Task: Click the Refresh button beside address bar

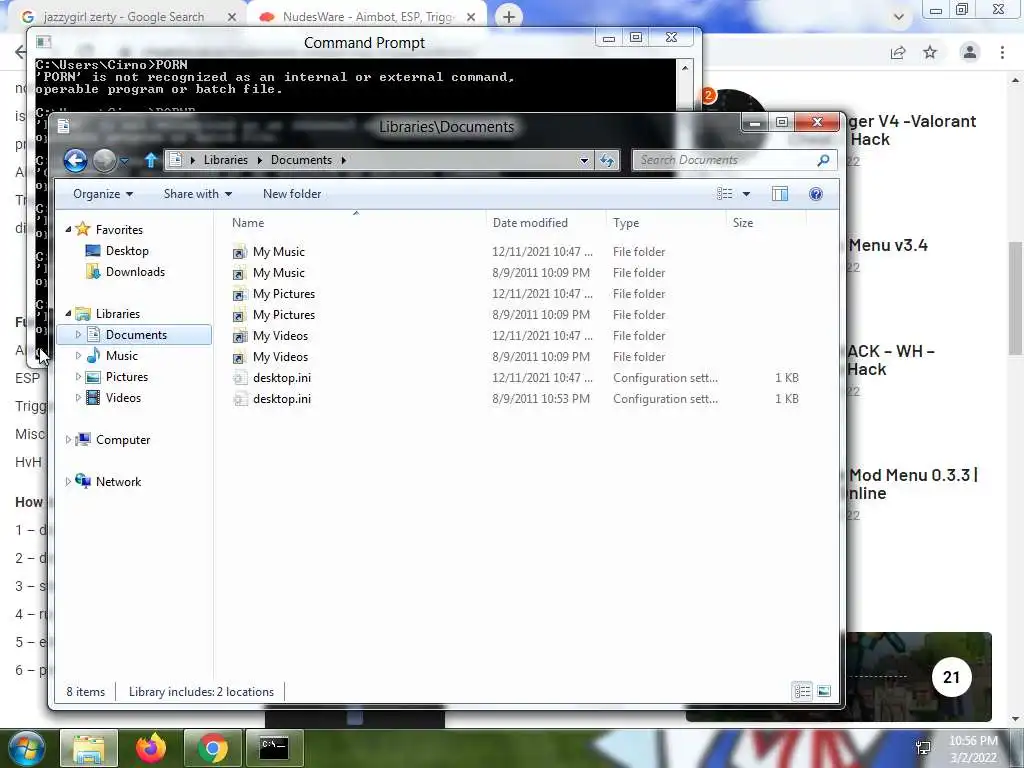Action: pos(607,160)
